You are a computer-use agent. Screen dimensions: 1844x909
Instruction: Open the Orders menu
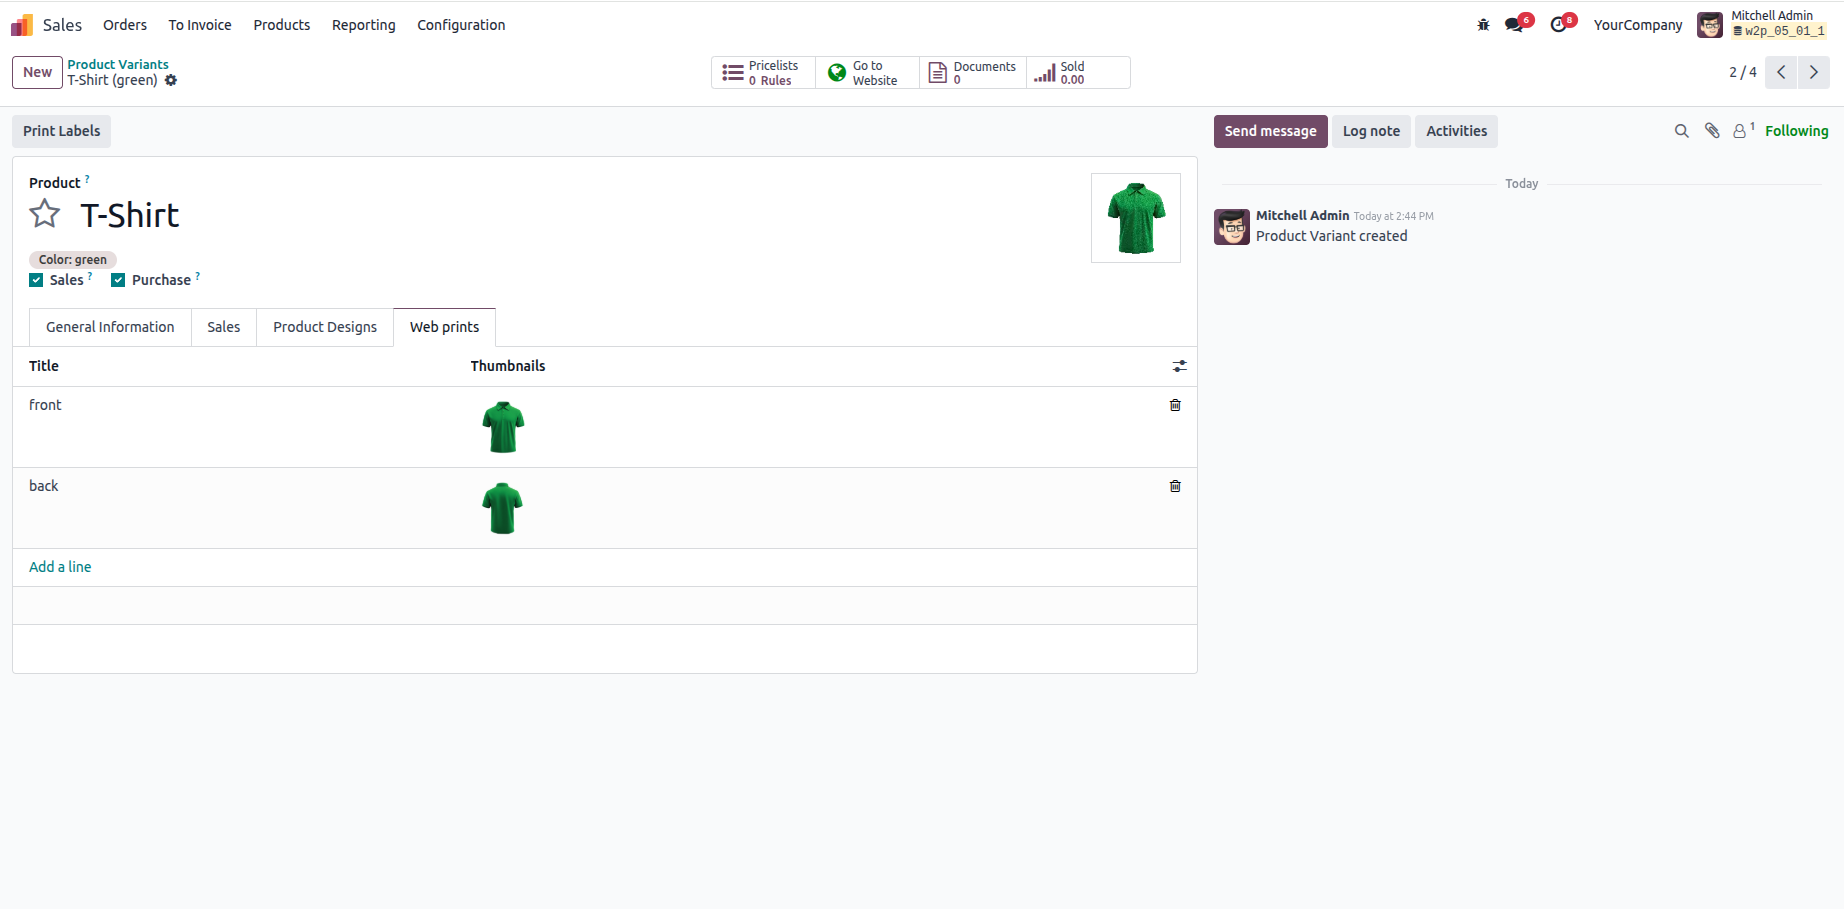click(125, 25)
